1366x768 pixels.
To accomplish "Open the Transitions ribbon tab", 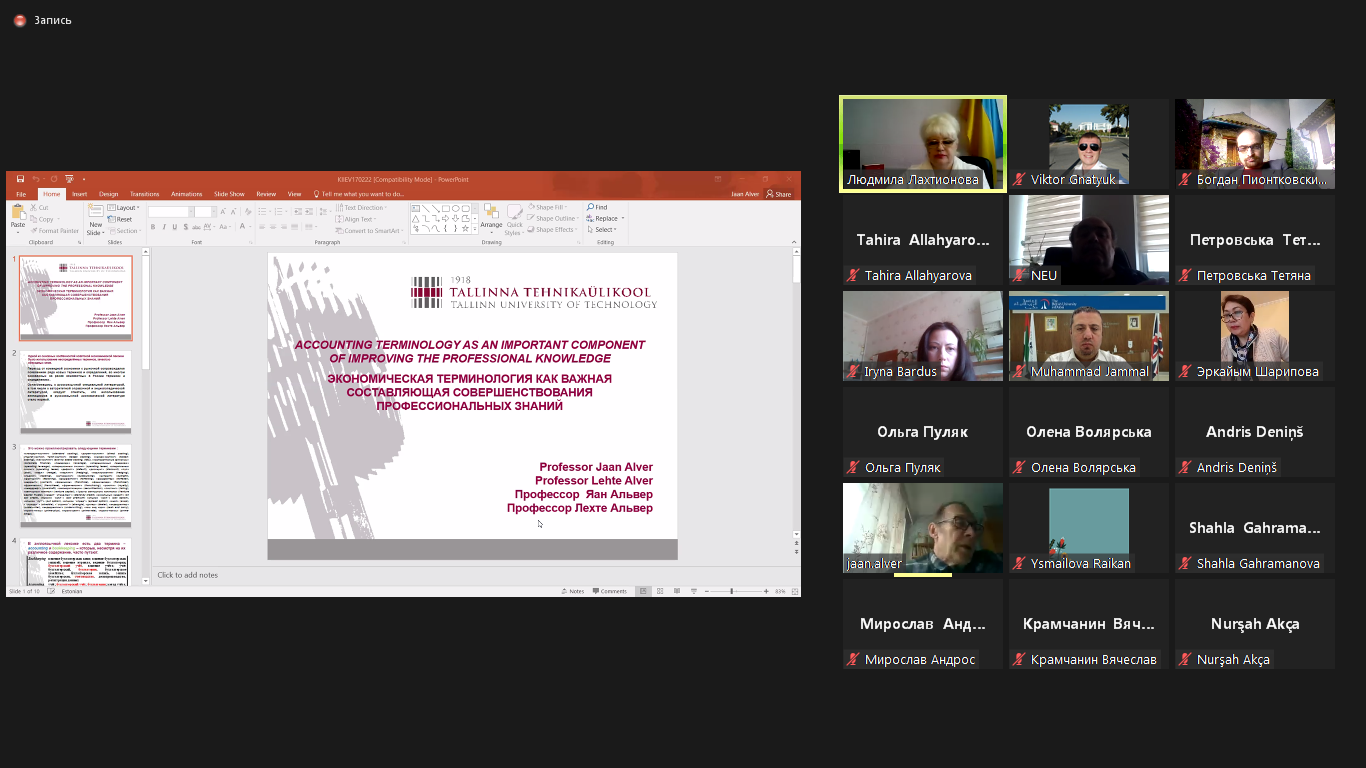I will point(144,194).
